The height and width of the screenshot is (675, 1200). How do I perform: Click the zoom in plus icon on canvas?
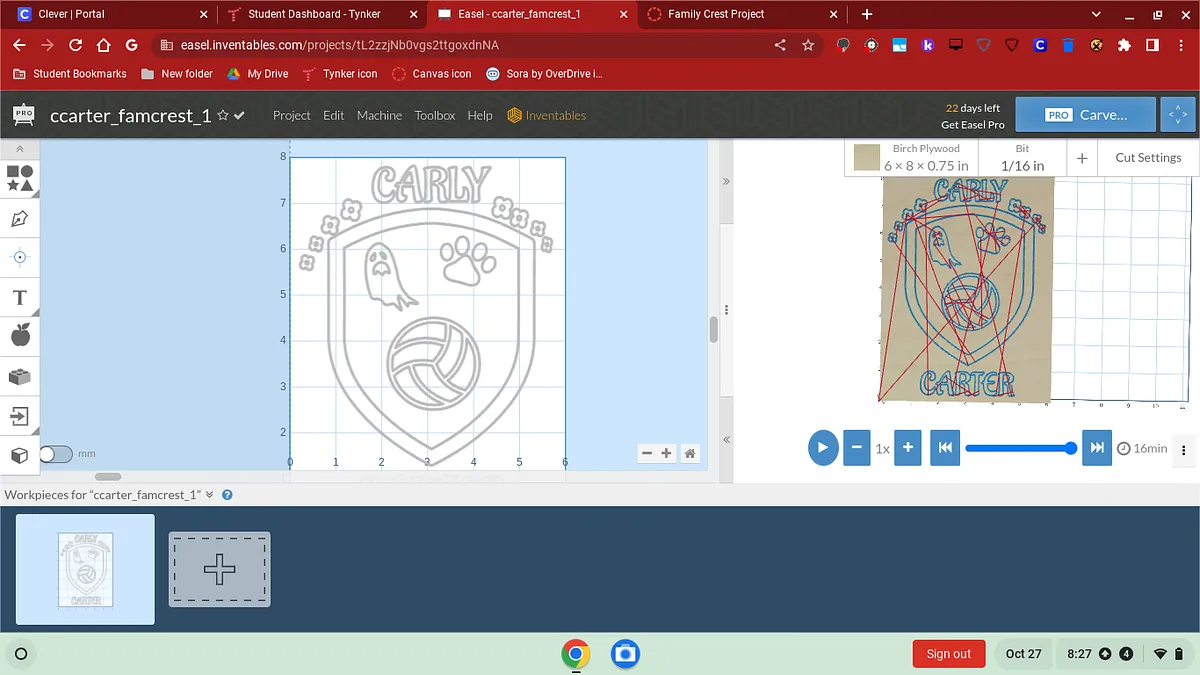(667, 454)
